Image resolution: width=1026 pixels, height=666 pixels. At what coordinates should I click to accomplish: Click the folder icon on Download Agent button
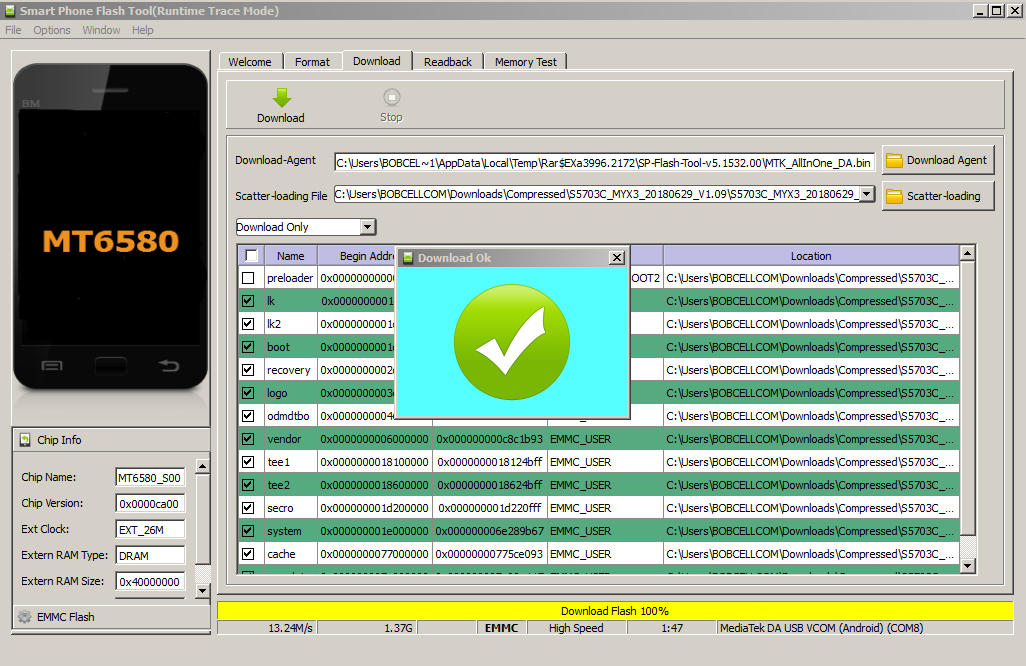[x=894, y=160]
